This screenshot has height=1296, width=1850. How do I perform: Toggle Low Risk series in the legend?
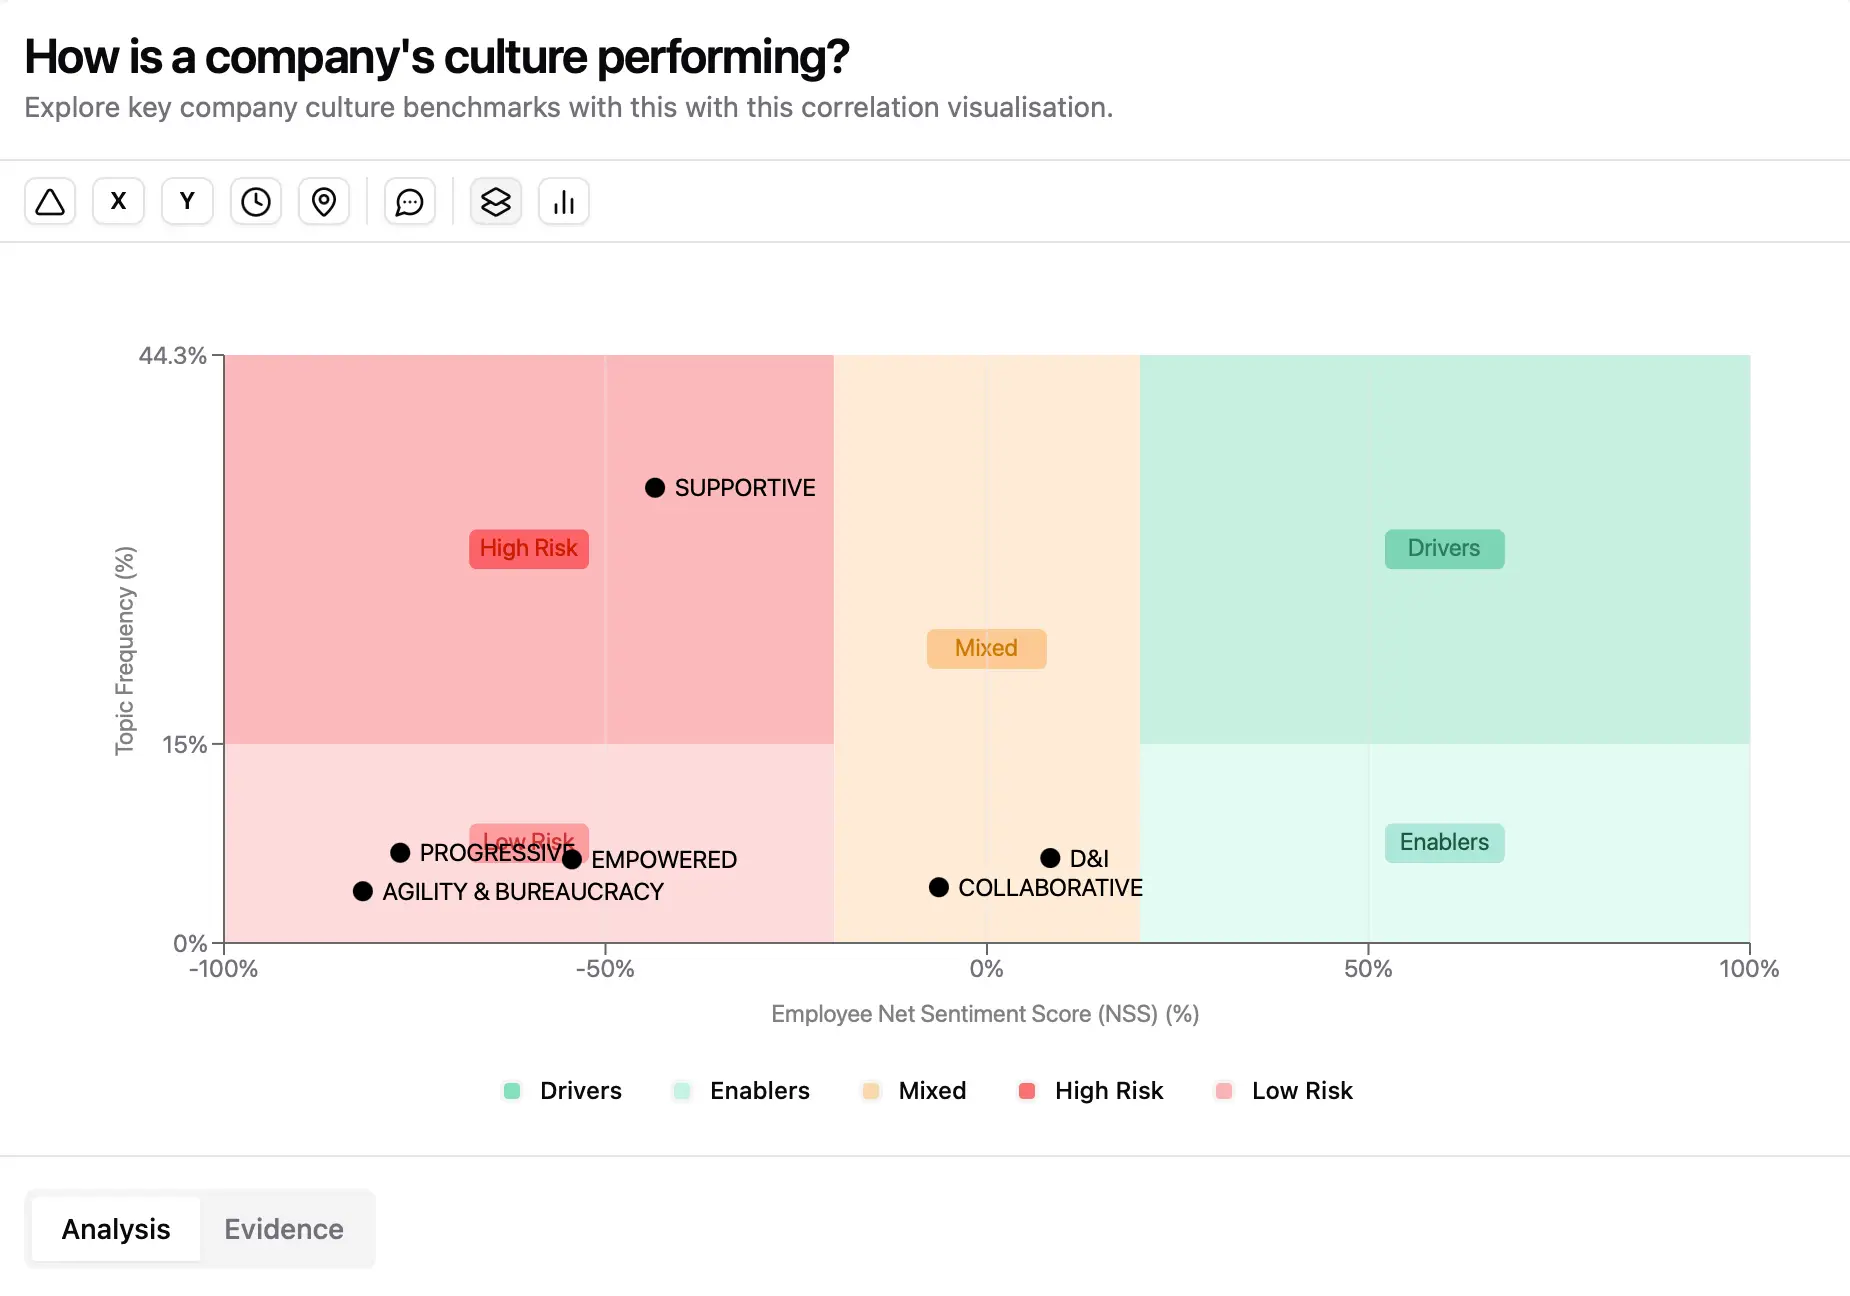click(1283, 1091)
